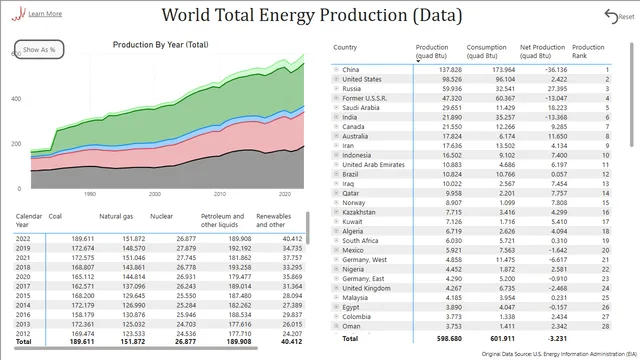640x360 pixels.
Task: Select the 2017 year row
Action: click(x=159, y=286)
